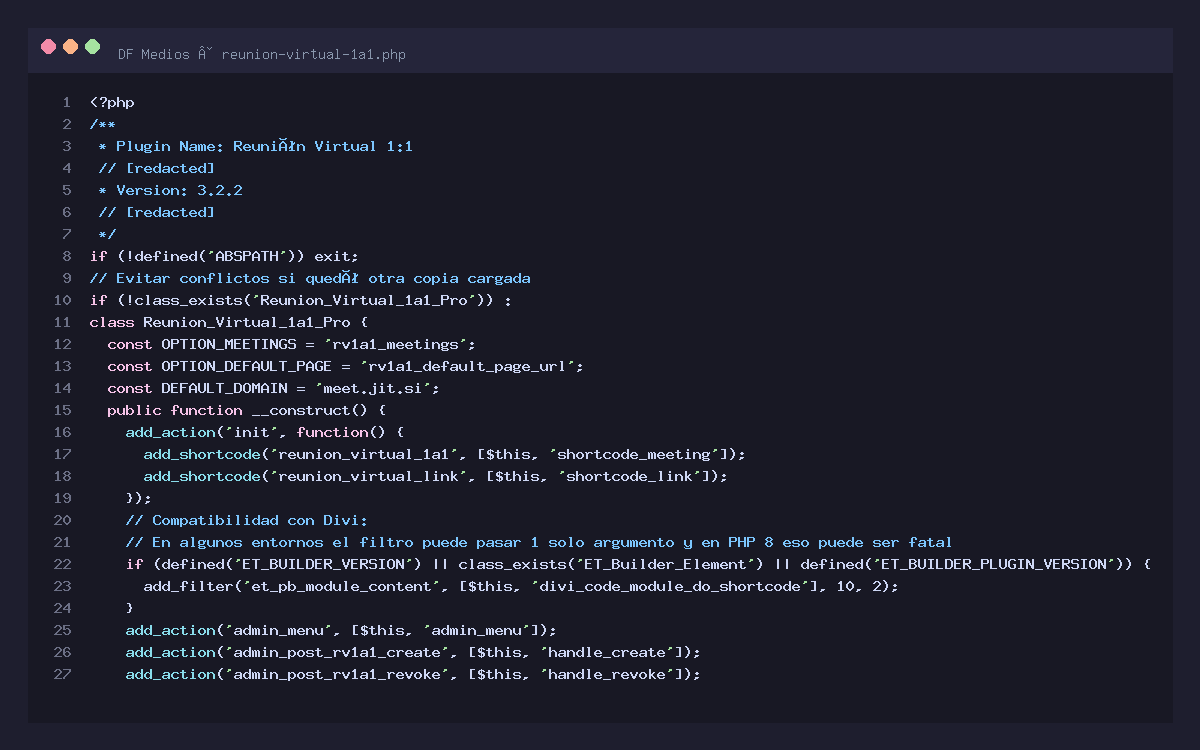1200x750 pixels.
Task: Click the 'reunion_virtual_link' shortcode string
Action: (x=367, y=476)
